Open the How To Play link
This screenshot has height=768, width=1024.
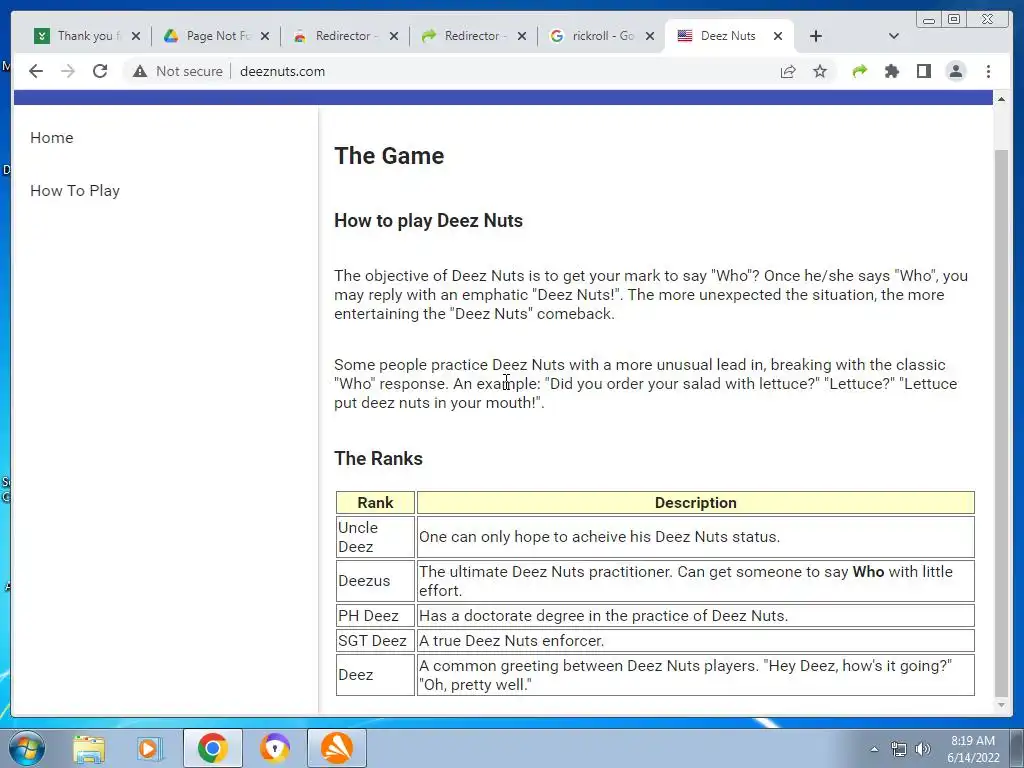tap(75, 191)
